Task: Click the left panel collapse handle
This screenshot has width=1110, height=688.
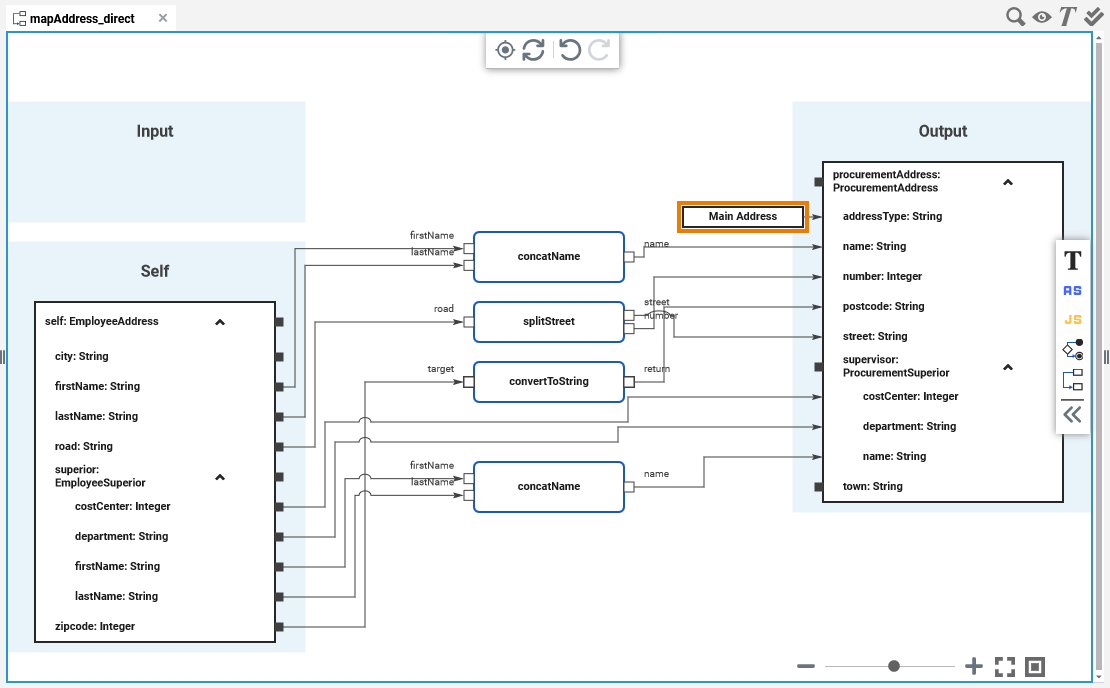Action: tap(3, 357)
